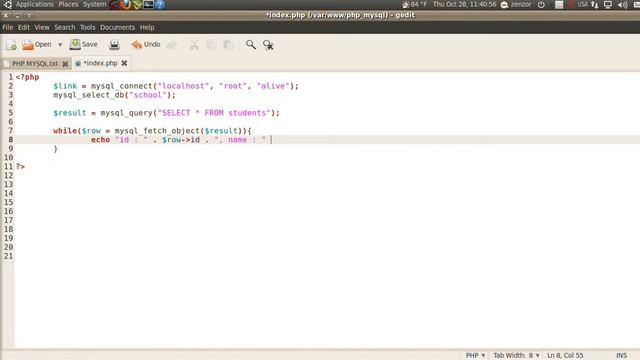Click line number 21 in the gutter

[8, 256]
